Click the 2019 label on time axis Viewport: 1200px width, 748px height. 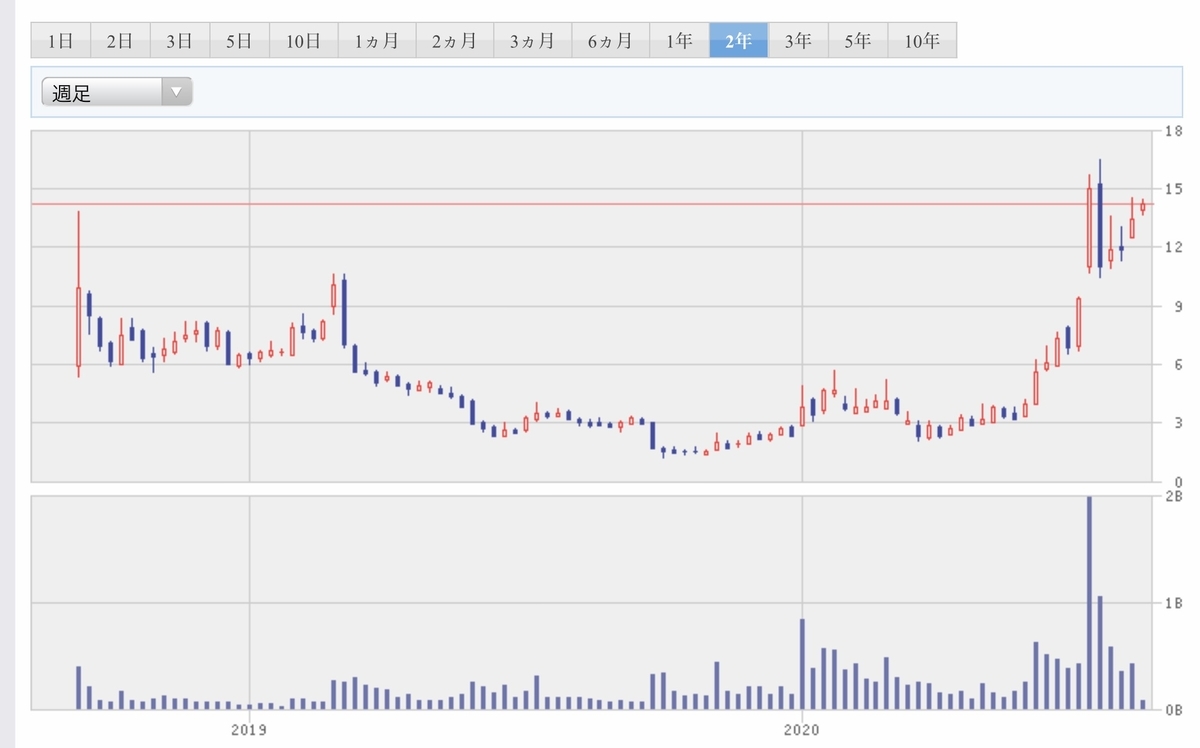click(249, 729)
